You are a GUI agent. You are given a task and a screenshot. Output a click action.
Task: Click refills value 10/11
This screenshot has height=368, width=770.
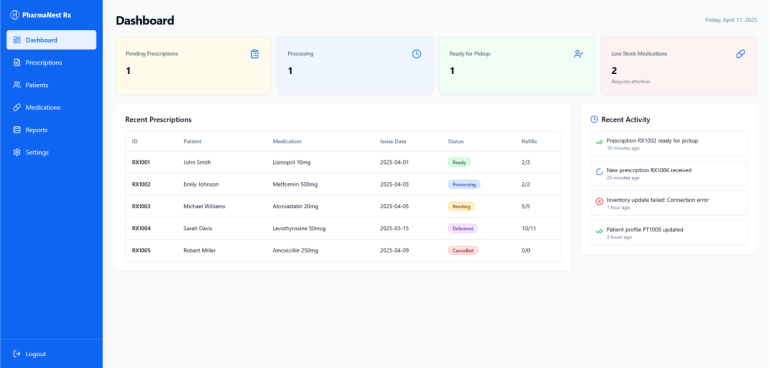pos(529,228)
